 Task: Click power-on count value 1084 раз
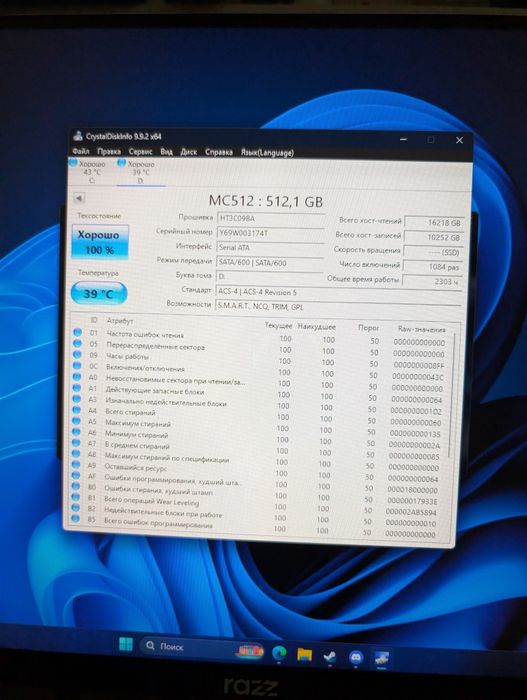point(432,267)
